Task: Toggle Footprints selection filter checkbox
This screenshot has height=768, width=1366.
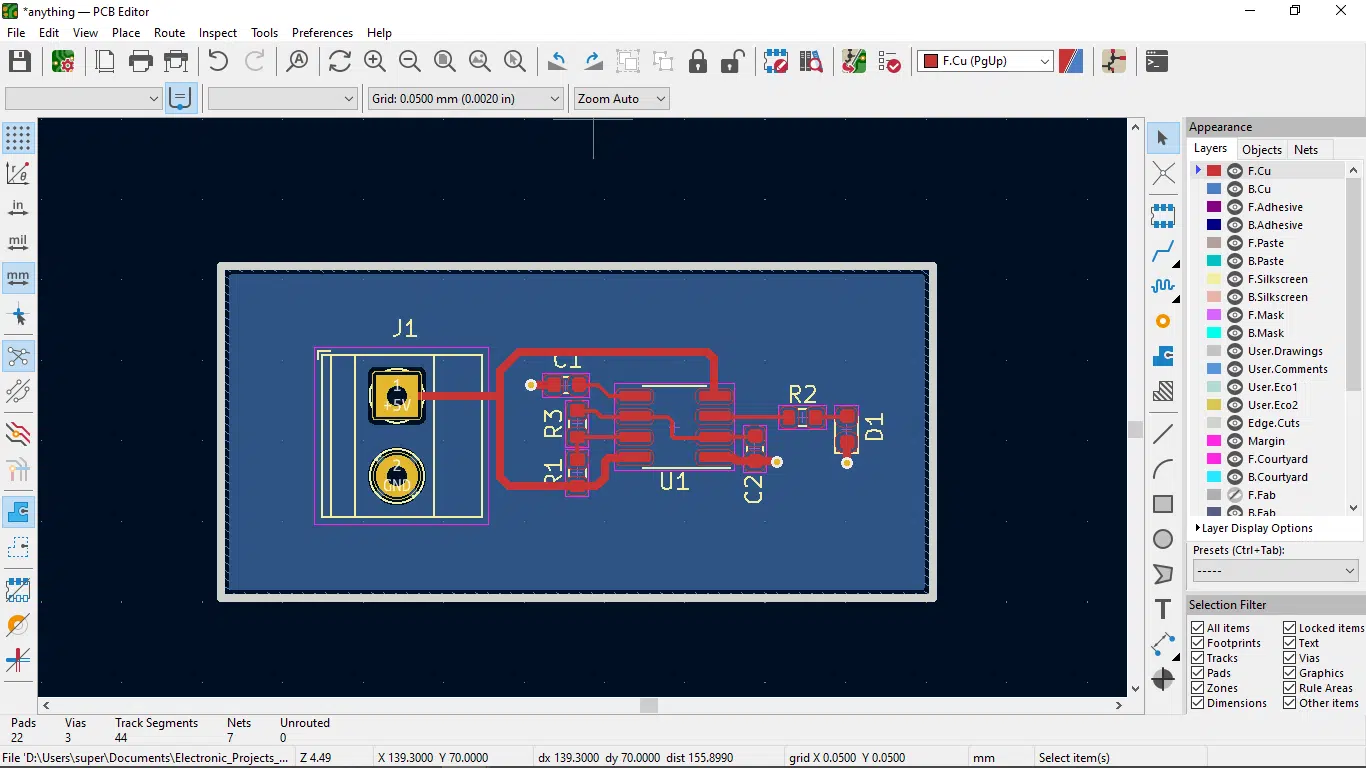Action: click(x=1197, y=643)
